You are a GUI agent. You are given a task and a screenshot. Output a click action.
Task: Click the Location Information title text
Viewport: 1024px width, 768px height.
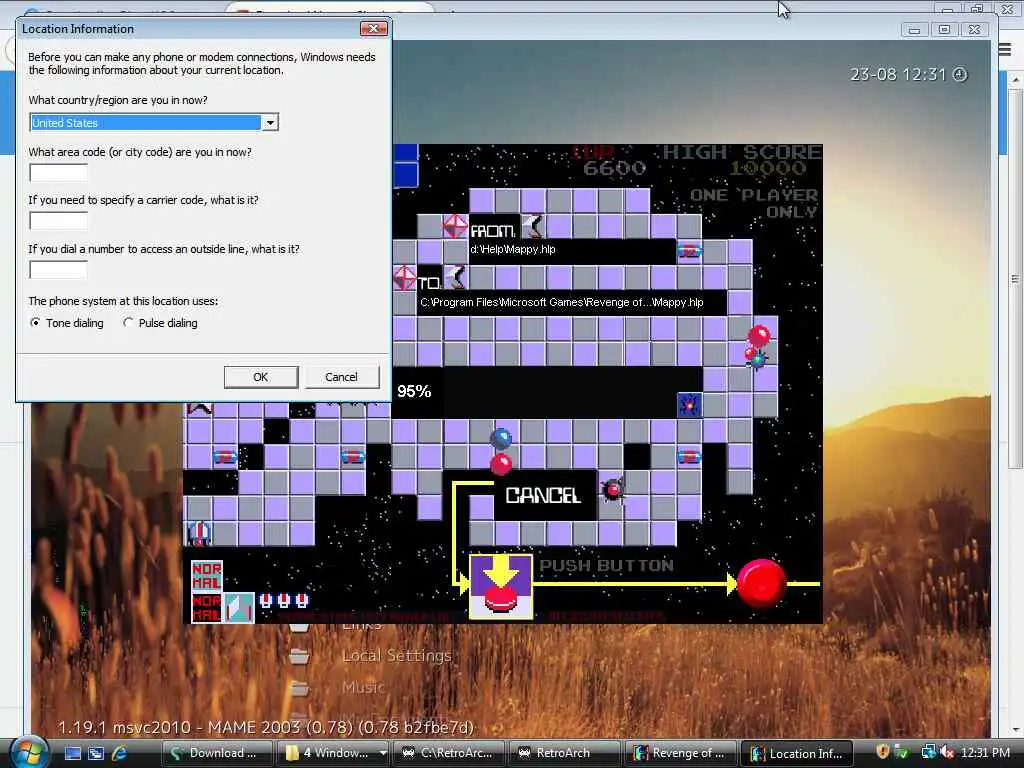[x=78, y=29]
